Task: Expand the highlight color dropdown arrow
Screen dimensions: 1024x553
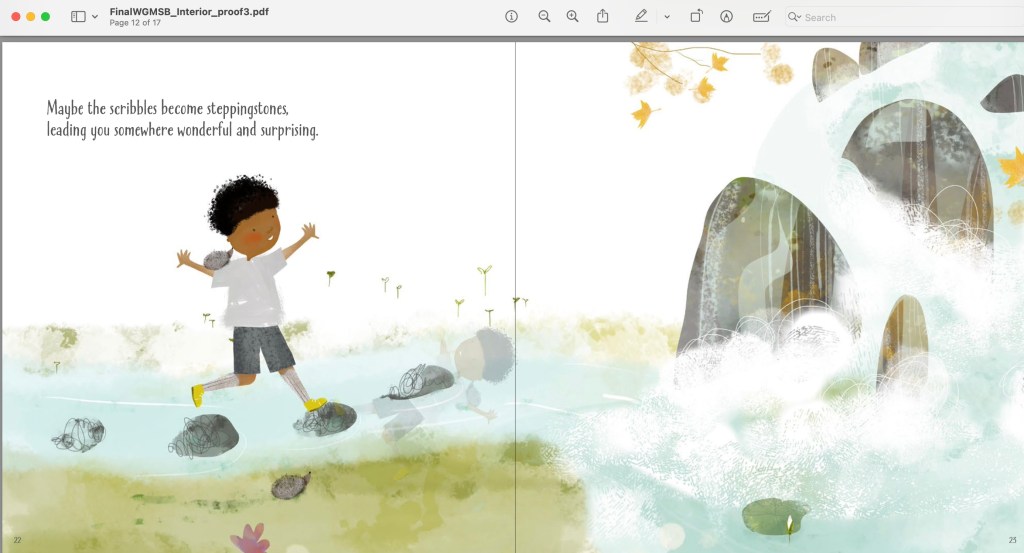Action: [666, 17]
